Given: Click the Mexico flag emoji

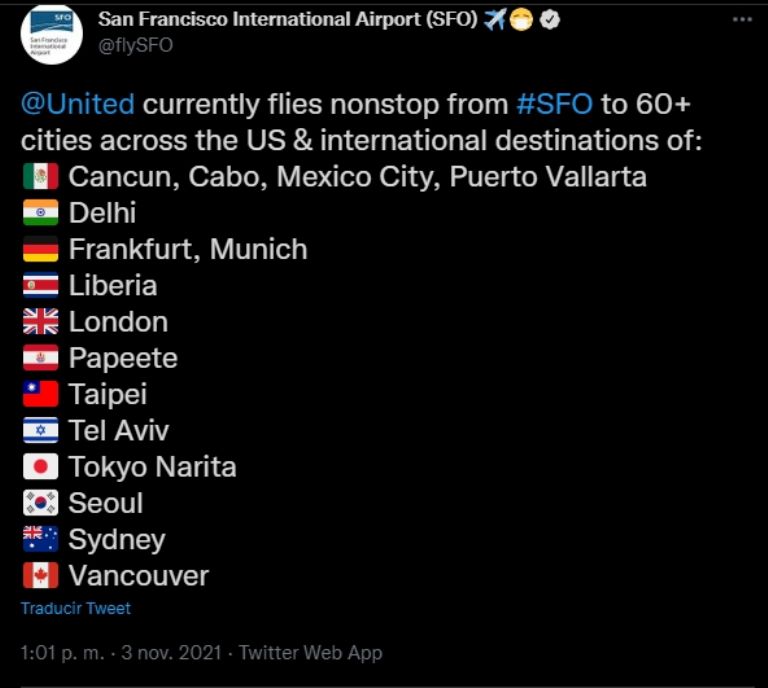Looking at the screenshot, I should [x=41, y=176].
